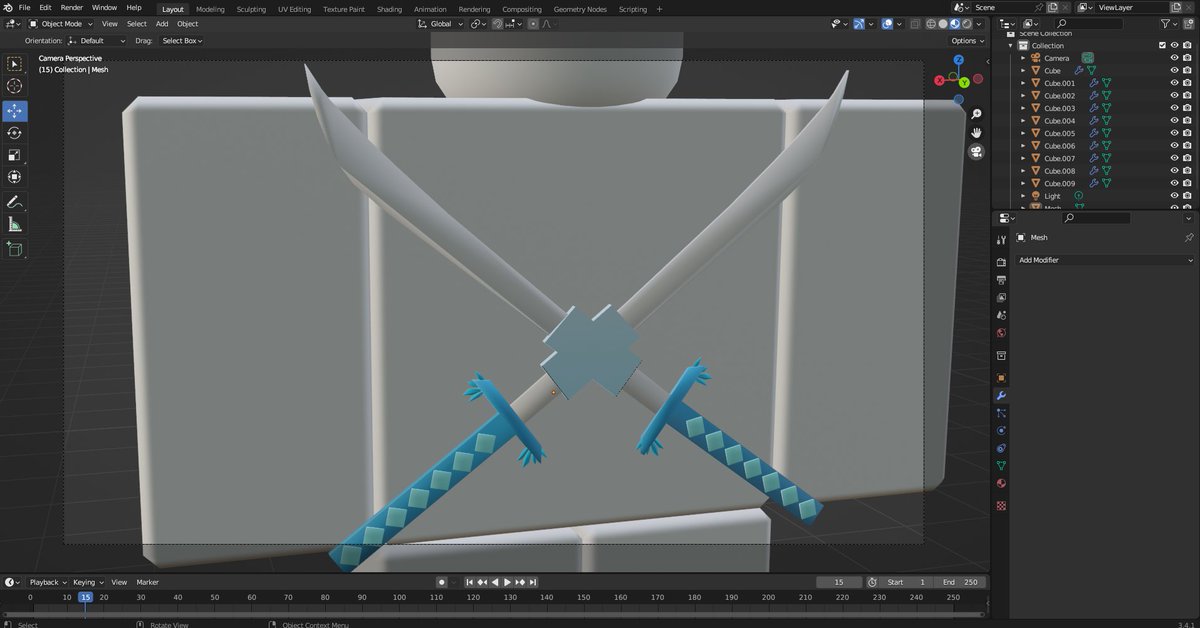Toggle snapping magnet in header

point(499,23)
